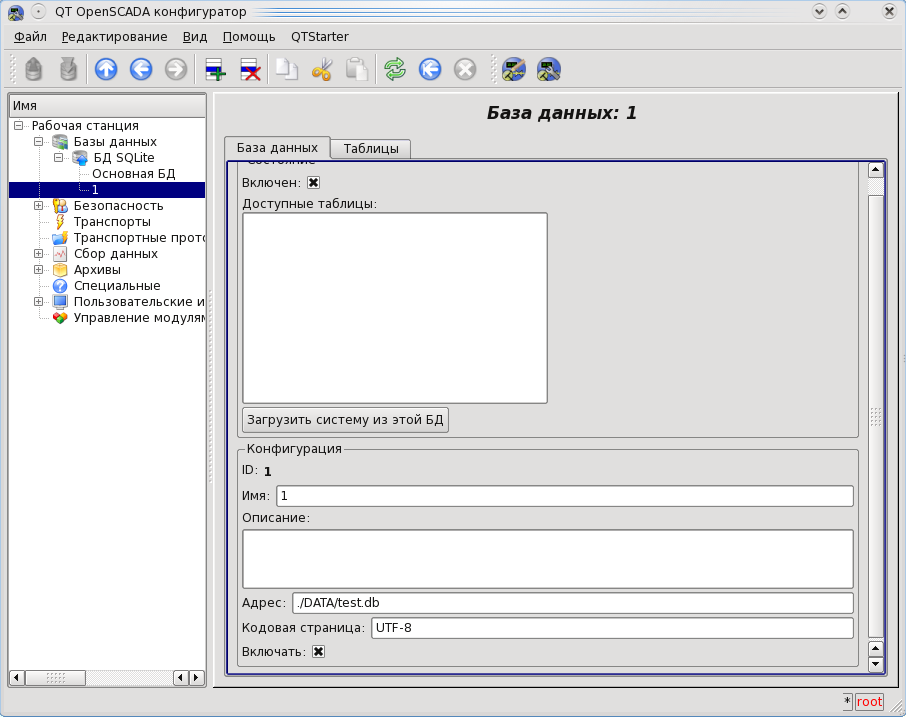Click the blue Back arrow toolbar icon
This screenshot has height=717, width=906.
141,69
